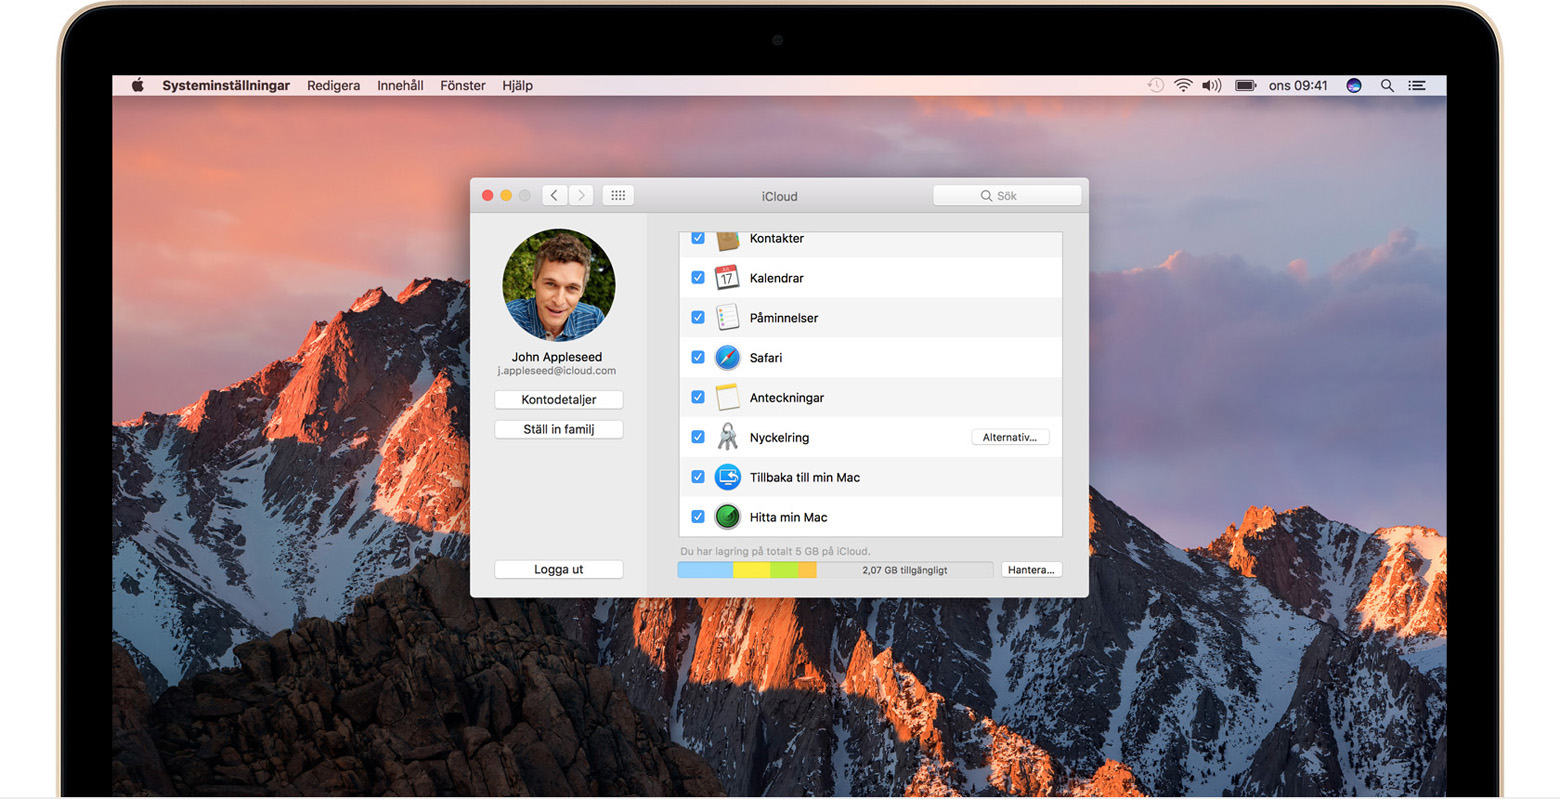Image resolution: width=1560 pixels, height=800 pixels.
Task: Open the Innehåll menu
Action: [x=400, y=85]
